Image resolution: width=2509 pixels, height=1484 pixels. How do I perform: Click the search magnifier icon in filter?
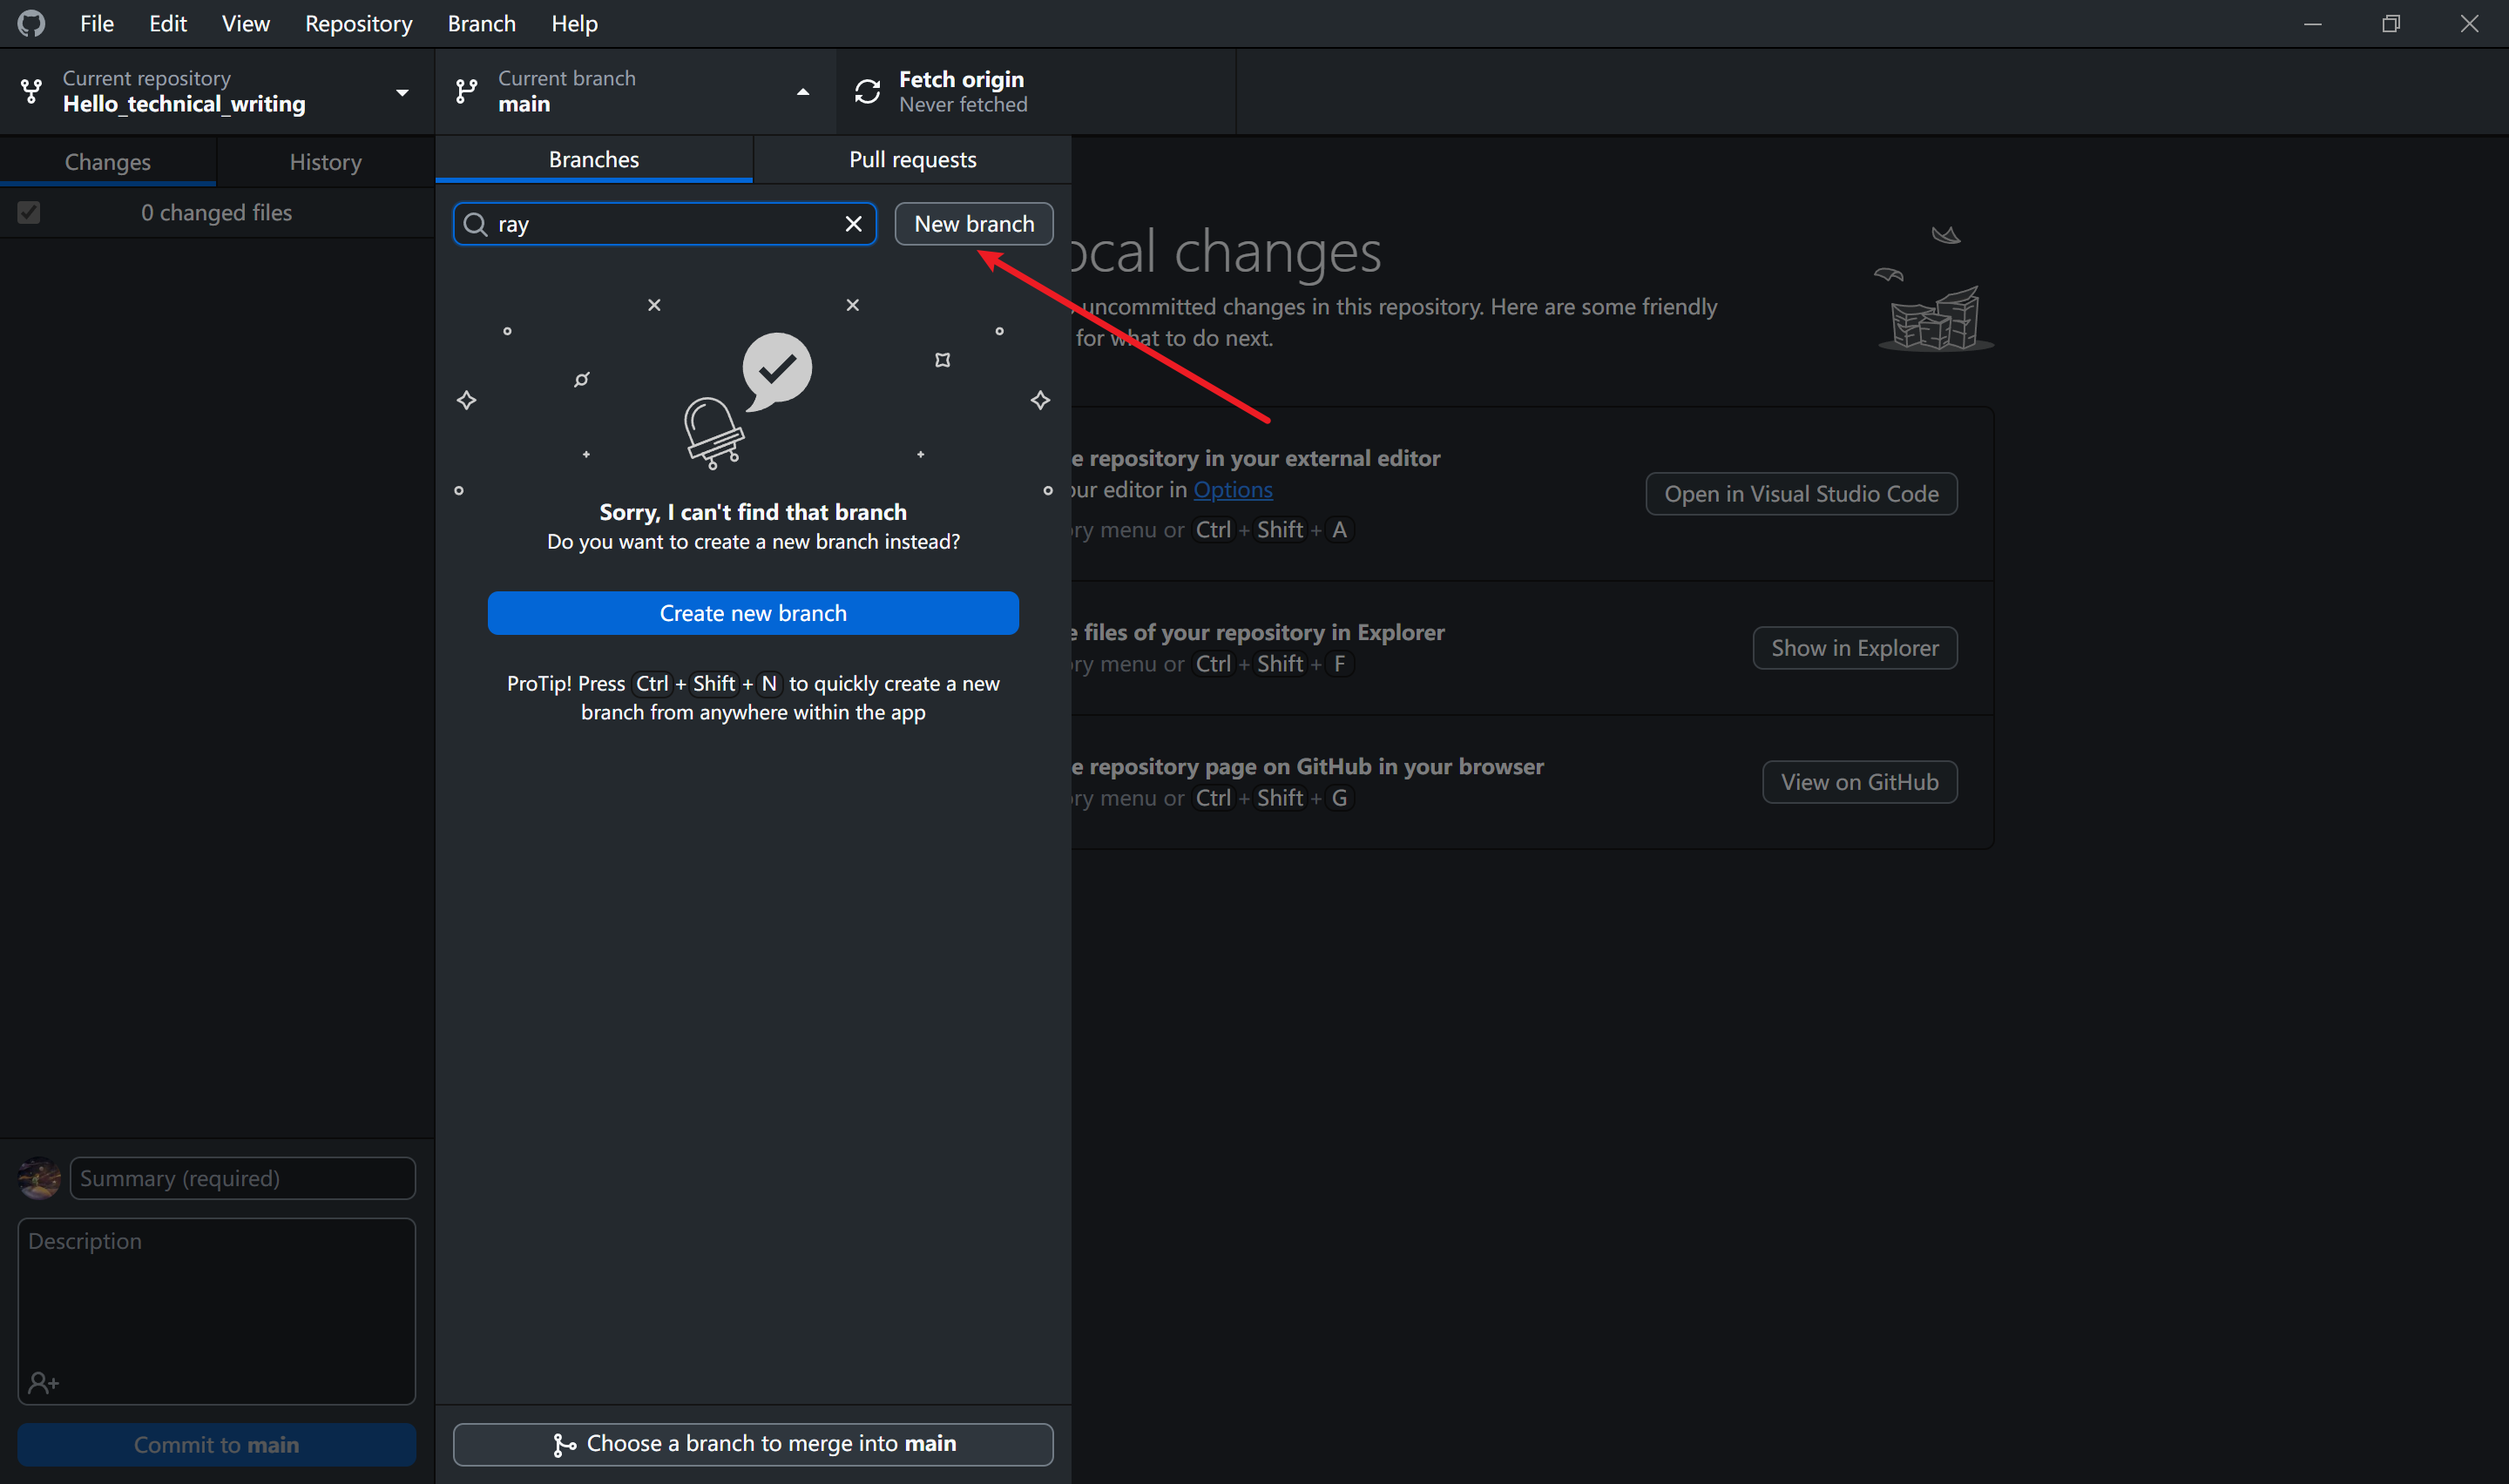pyautogui.click(x=476, y=224)
